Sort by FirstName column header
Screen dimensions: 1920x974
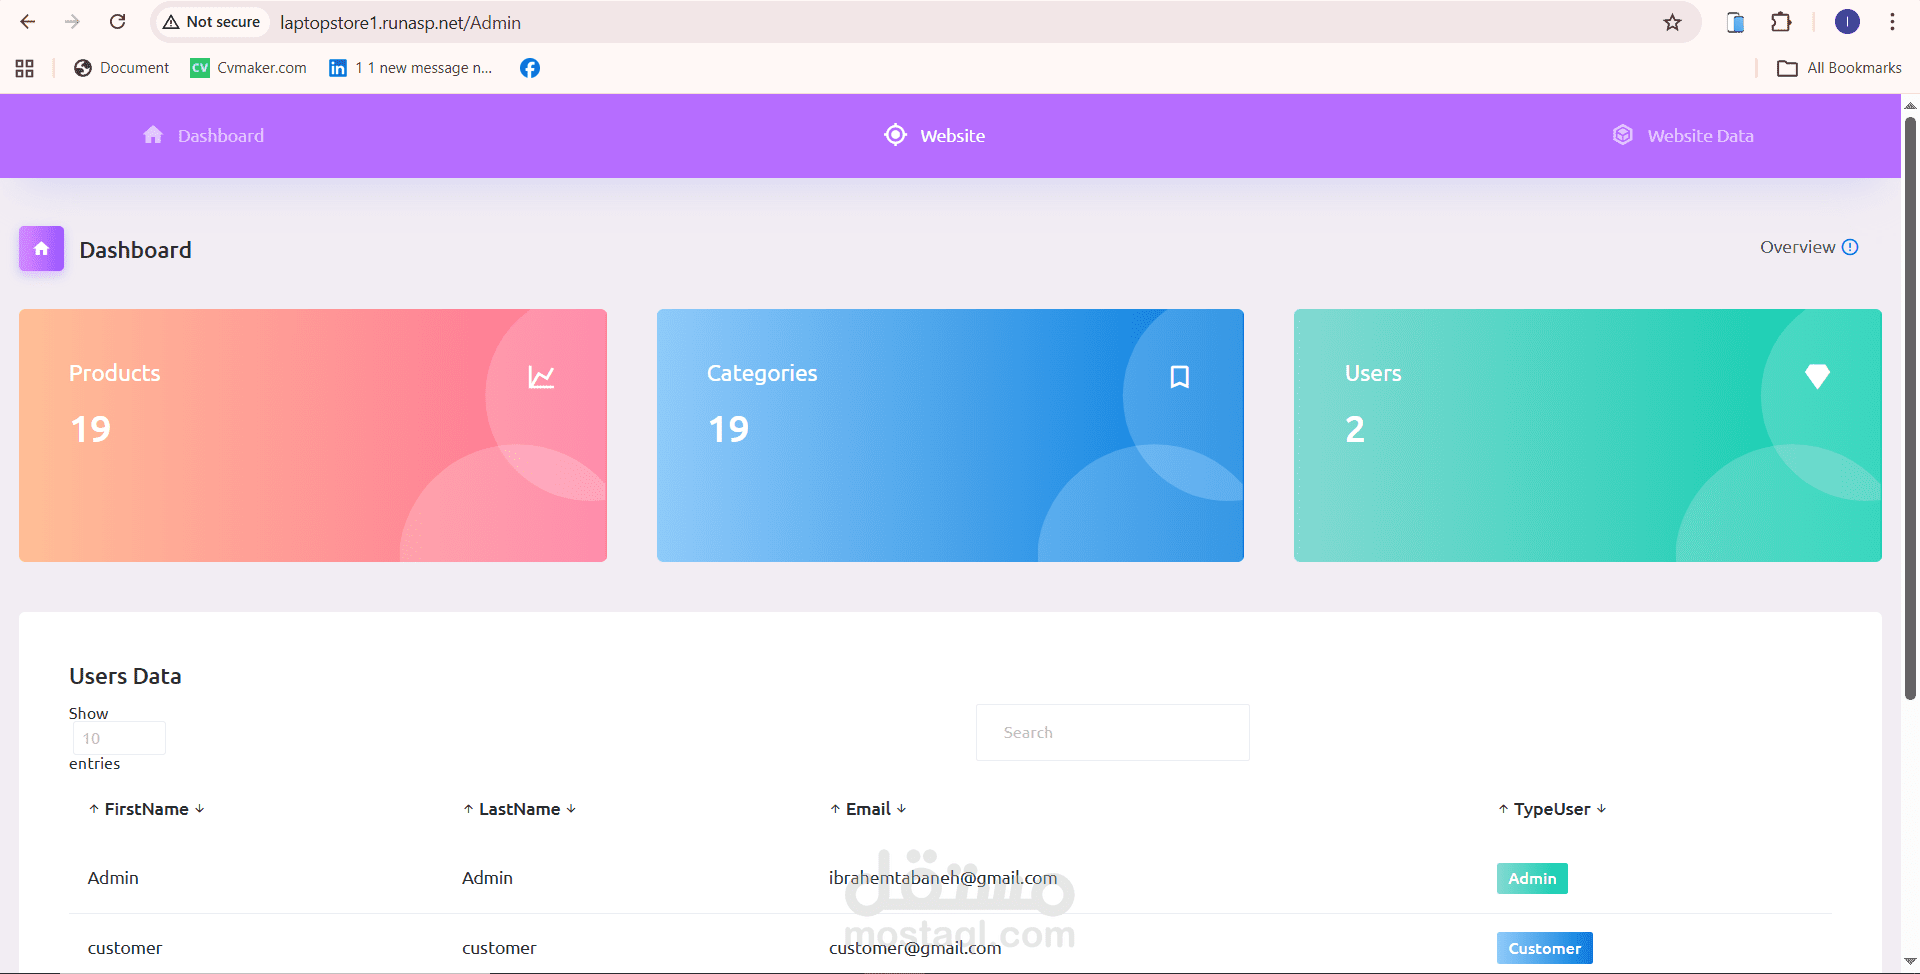pyautogui.click(x=146, y=809)
